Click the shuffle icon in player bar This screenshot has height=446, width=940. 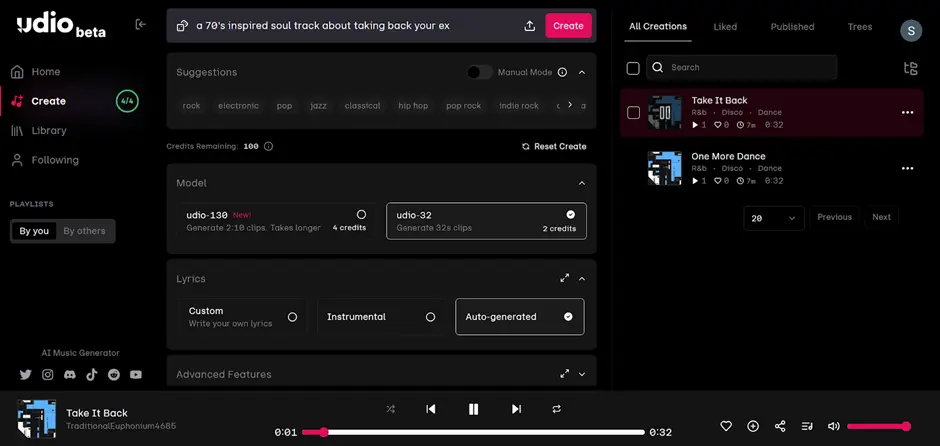(390, 409)
